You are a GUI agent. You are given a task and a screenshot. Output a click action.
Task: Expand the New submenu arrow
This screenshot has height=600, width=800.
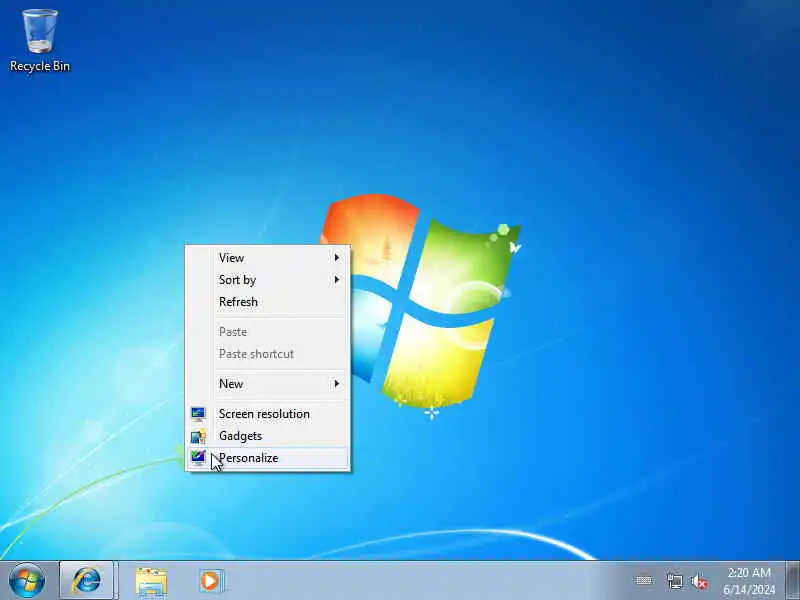337,384
